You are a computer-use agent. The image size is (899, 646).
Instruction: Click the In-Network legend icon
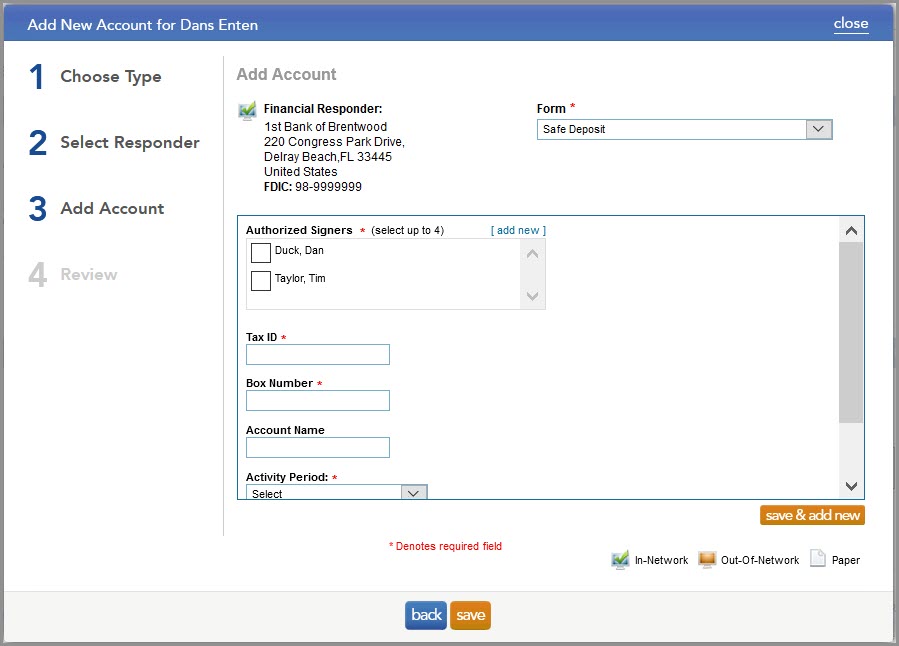tap(620, 559)
